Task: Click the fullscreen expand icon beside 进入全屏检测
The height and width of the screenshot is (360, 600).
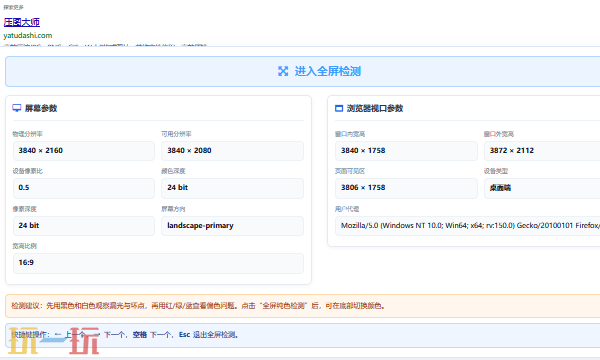Action: click(283, 71)
